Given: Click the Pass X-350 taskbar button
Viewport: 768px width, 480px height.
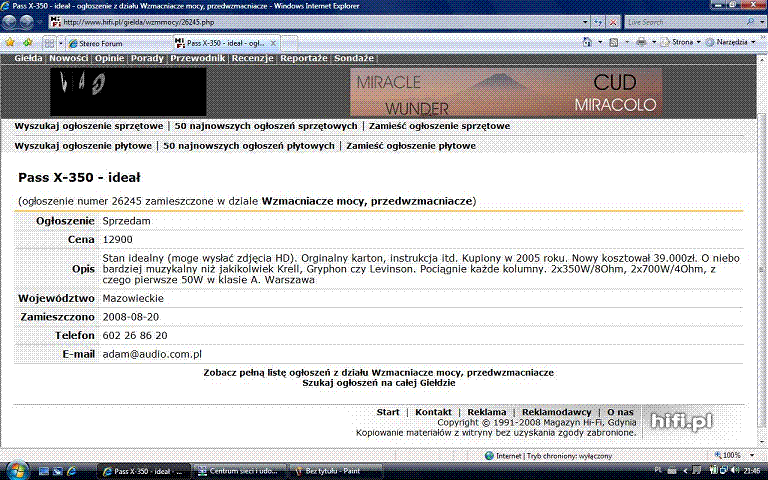Looking at the screenshot, I should 144,471.
